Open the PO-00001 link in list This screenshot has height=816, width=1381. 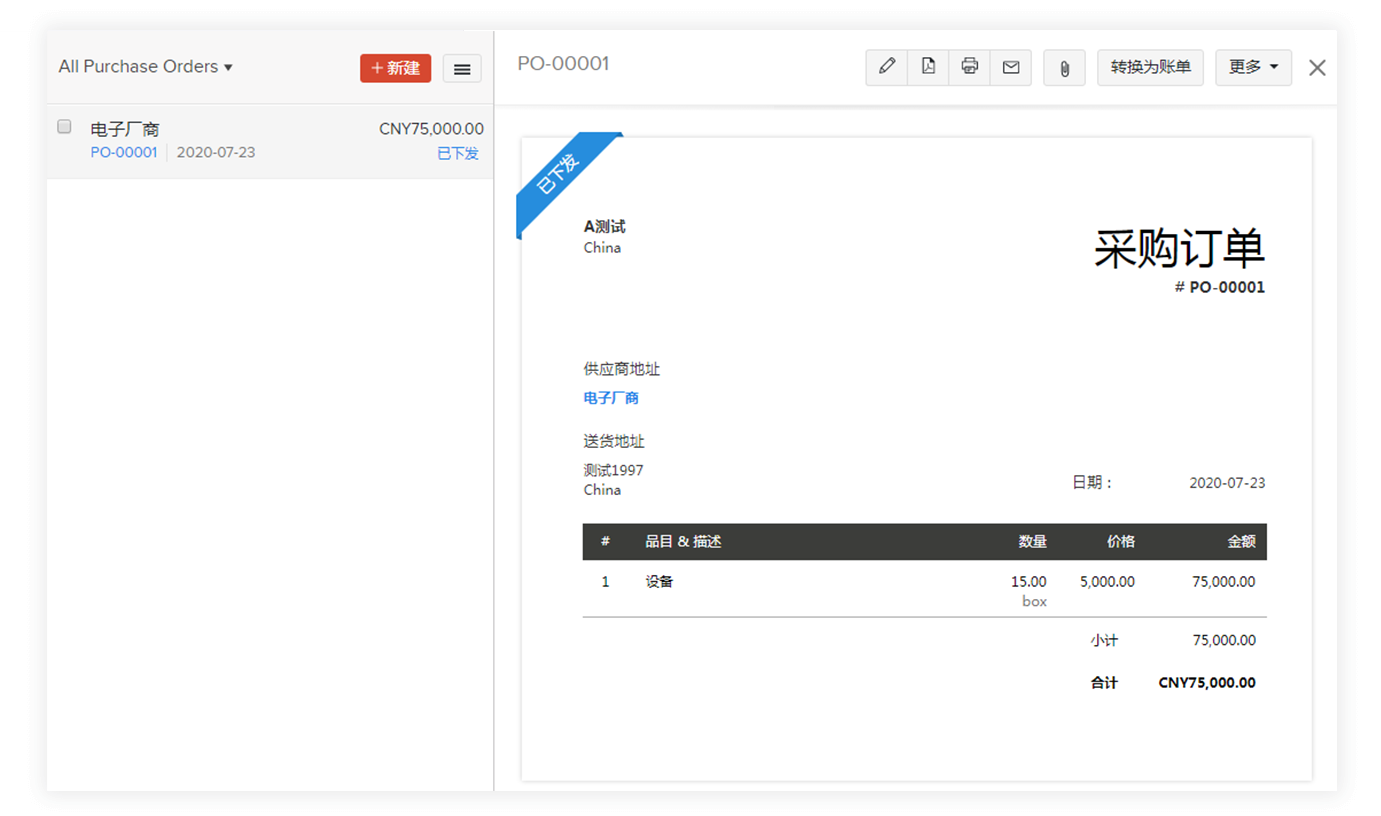click(124, 153)
